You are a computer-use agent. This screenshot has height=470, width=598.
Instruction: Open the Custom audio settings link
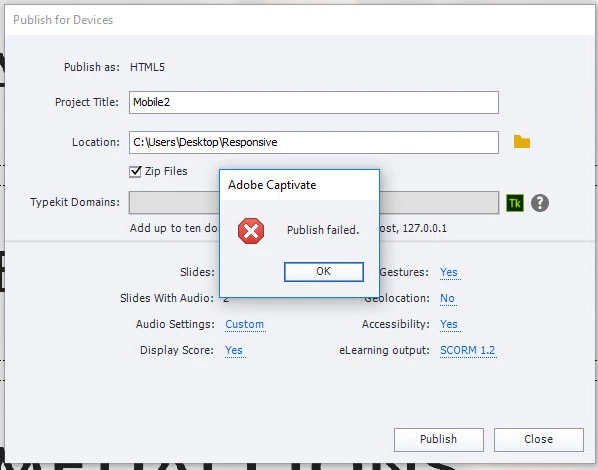point(245,324)
